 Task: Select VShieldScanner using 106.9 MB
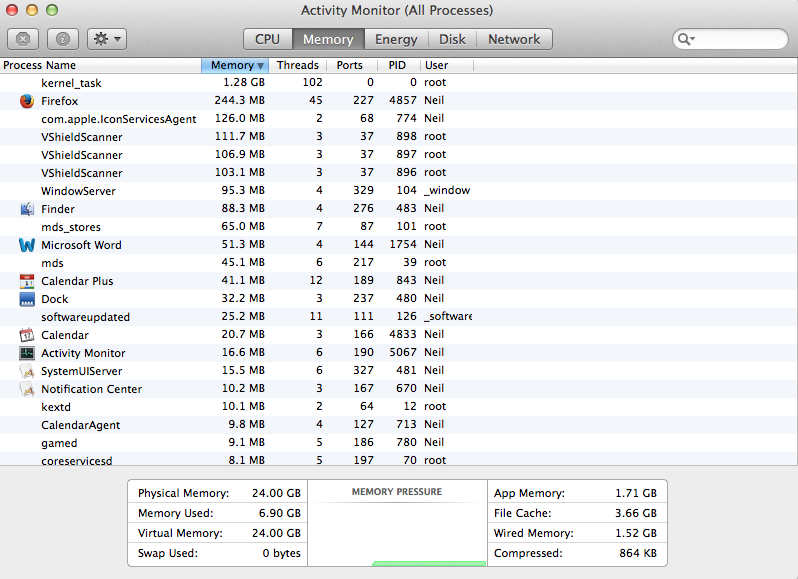tap(398, 155)
